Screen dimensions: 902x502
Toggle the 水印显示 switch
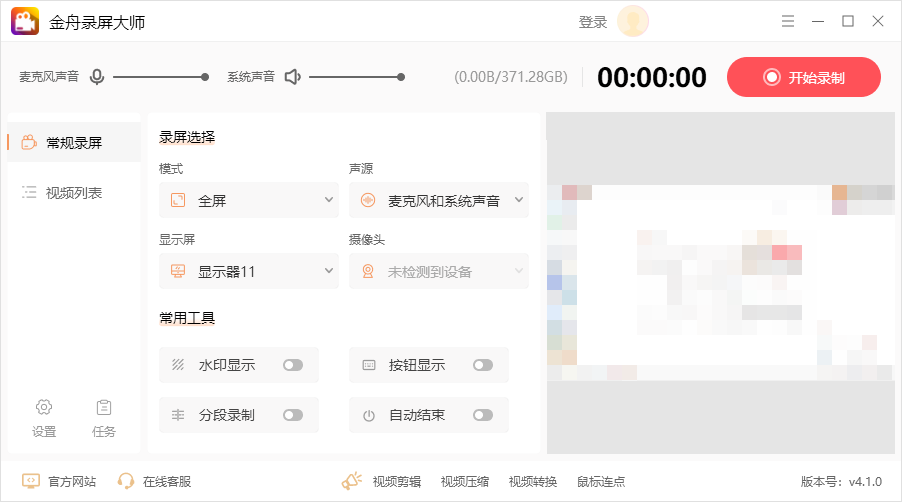click(293, 365)
